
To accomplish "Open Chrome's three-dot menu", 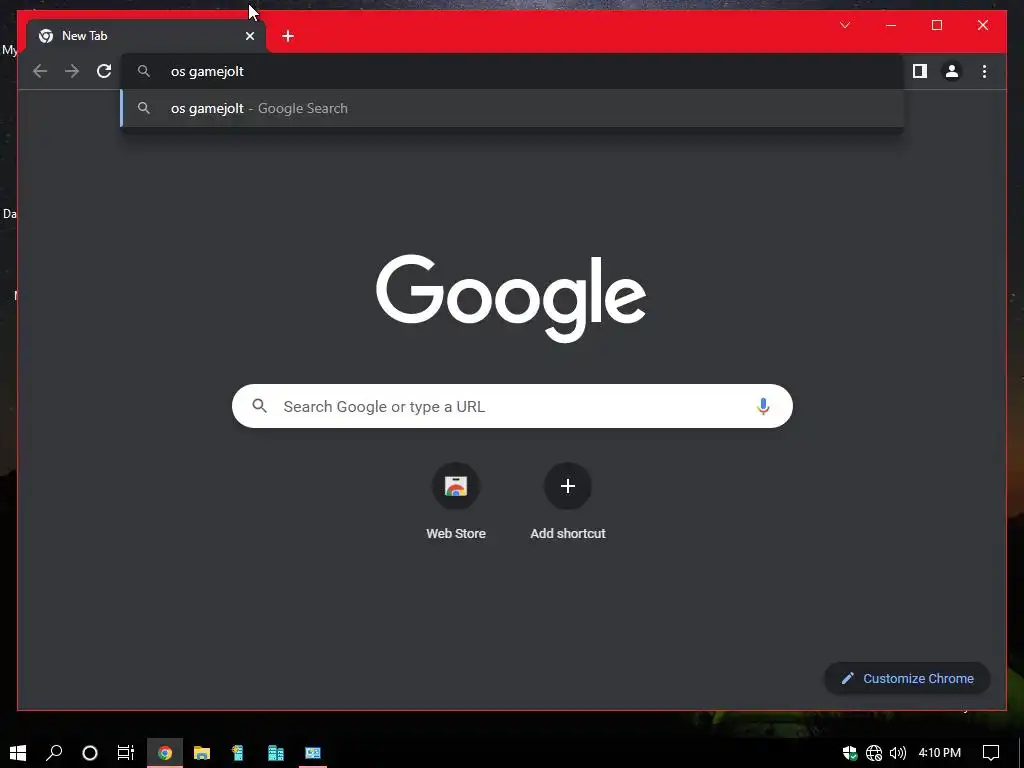I will [x=984, y=71].
